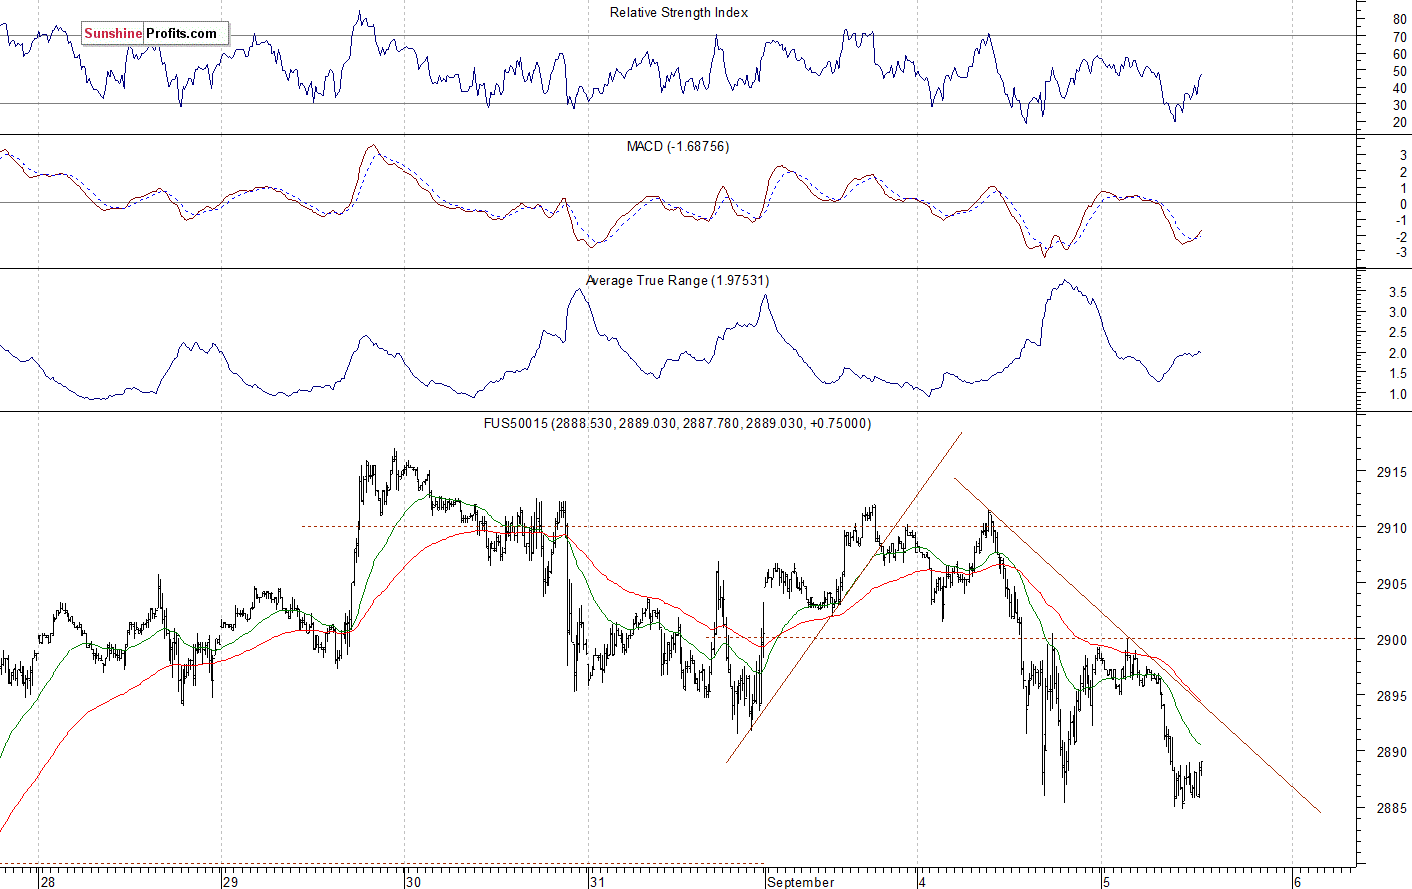Click the 6 date axis label
The width and height of the screenshot is (1412, 889).
1298,882
